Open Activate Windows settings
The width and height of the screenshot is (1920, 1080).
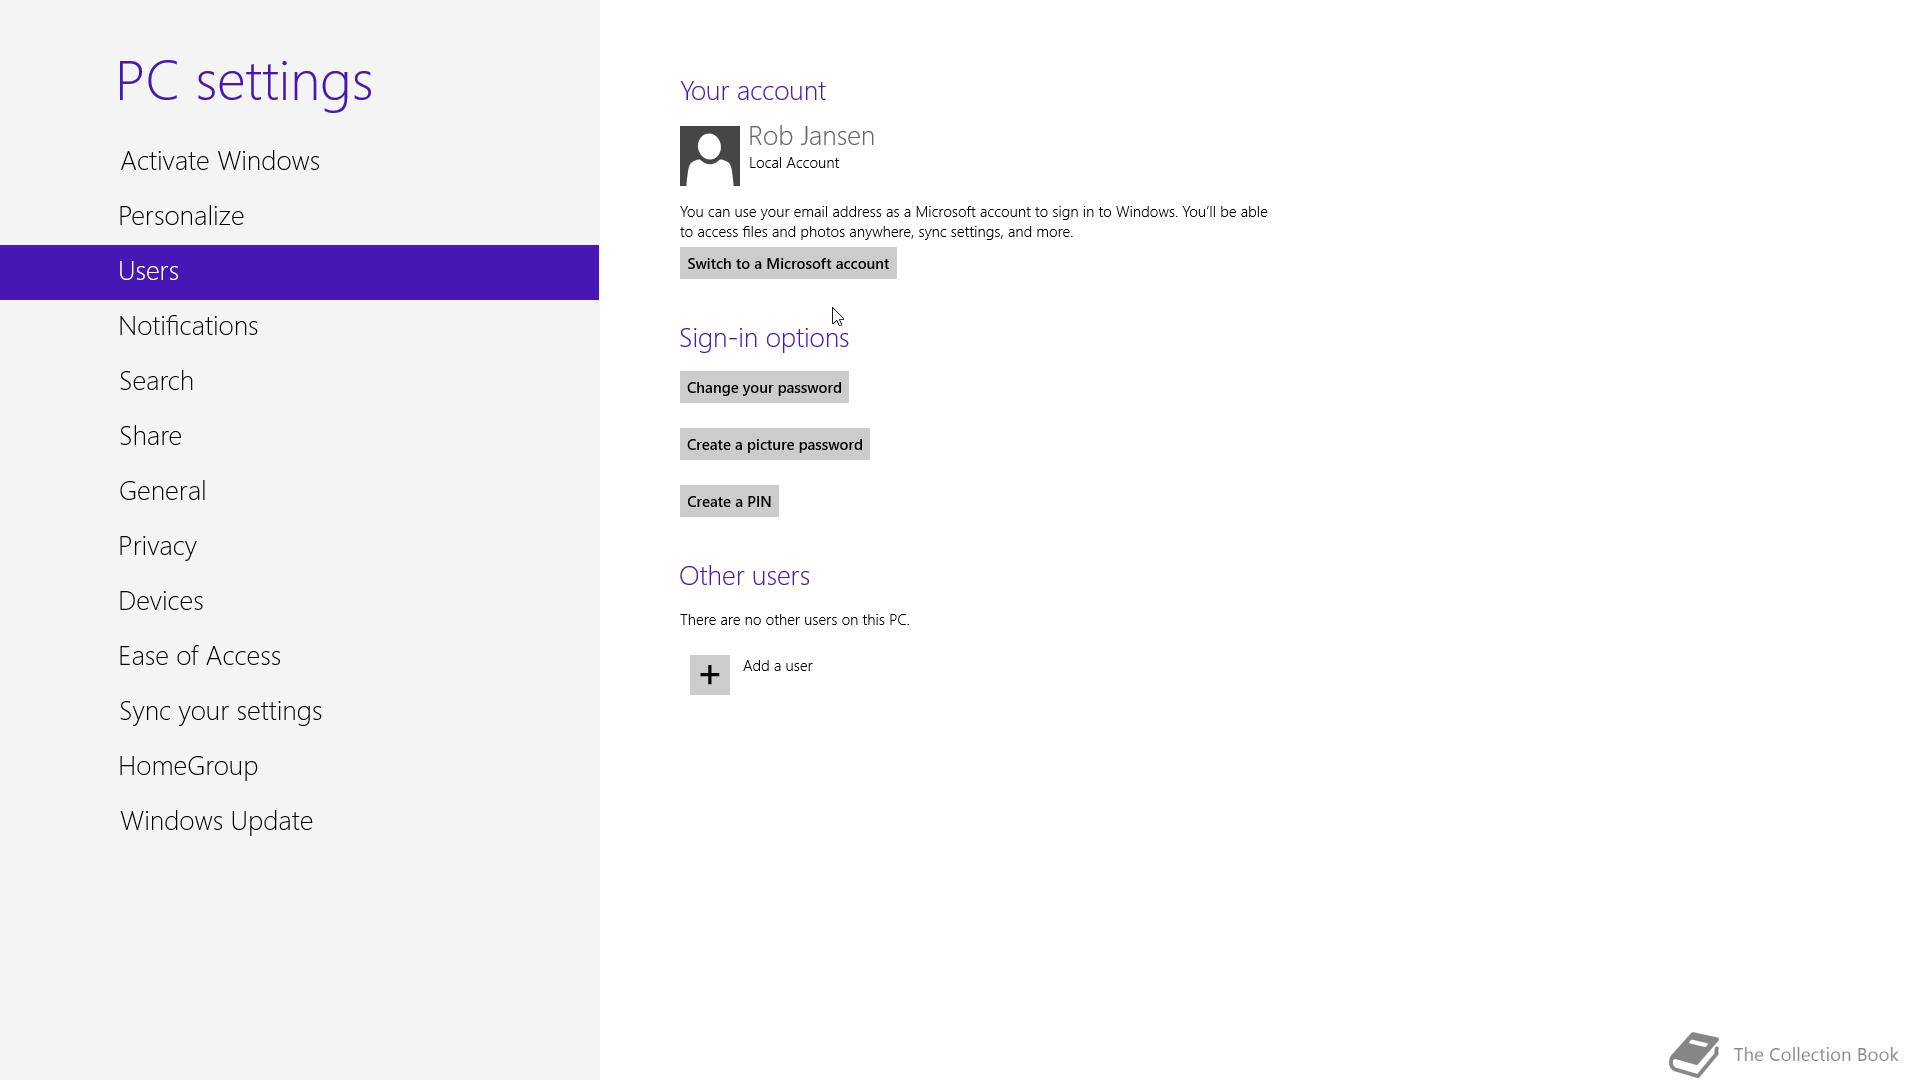[x=299, y=161]
